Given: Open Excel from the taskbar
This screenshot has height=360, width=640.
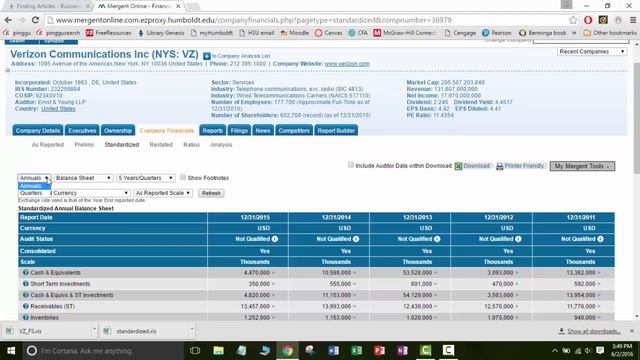Looking at the screenshot, I should click(x=356, y=351).
